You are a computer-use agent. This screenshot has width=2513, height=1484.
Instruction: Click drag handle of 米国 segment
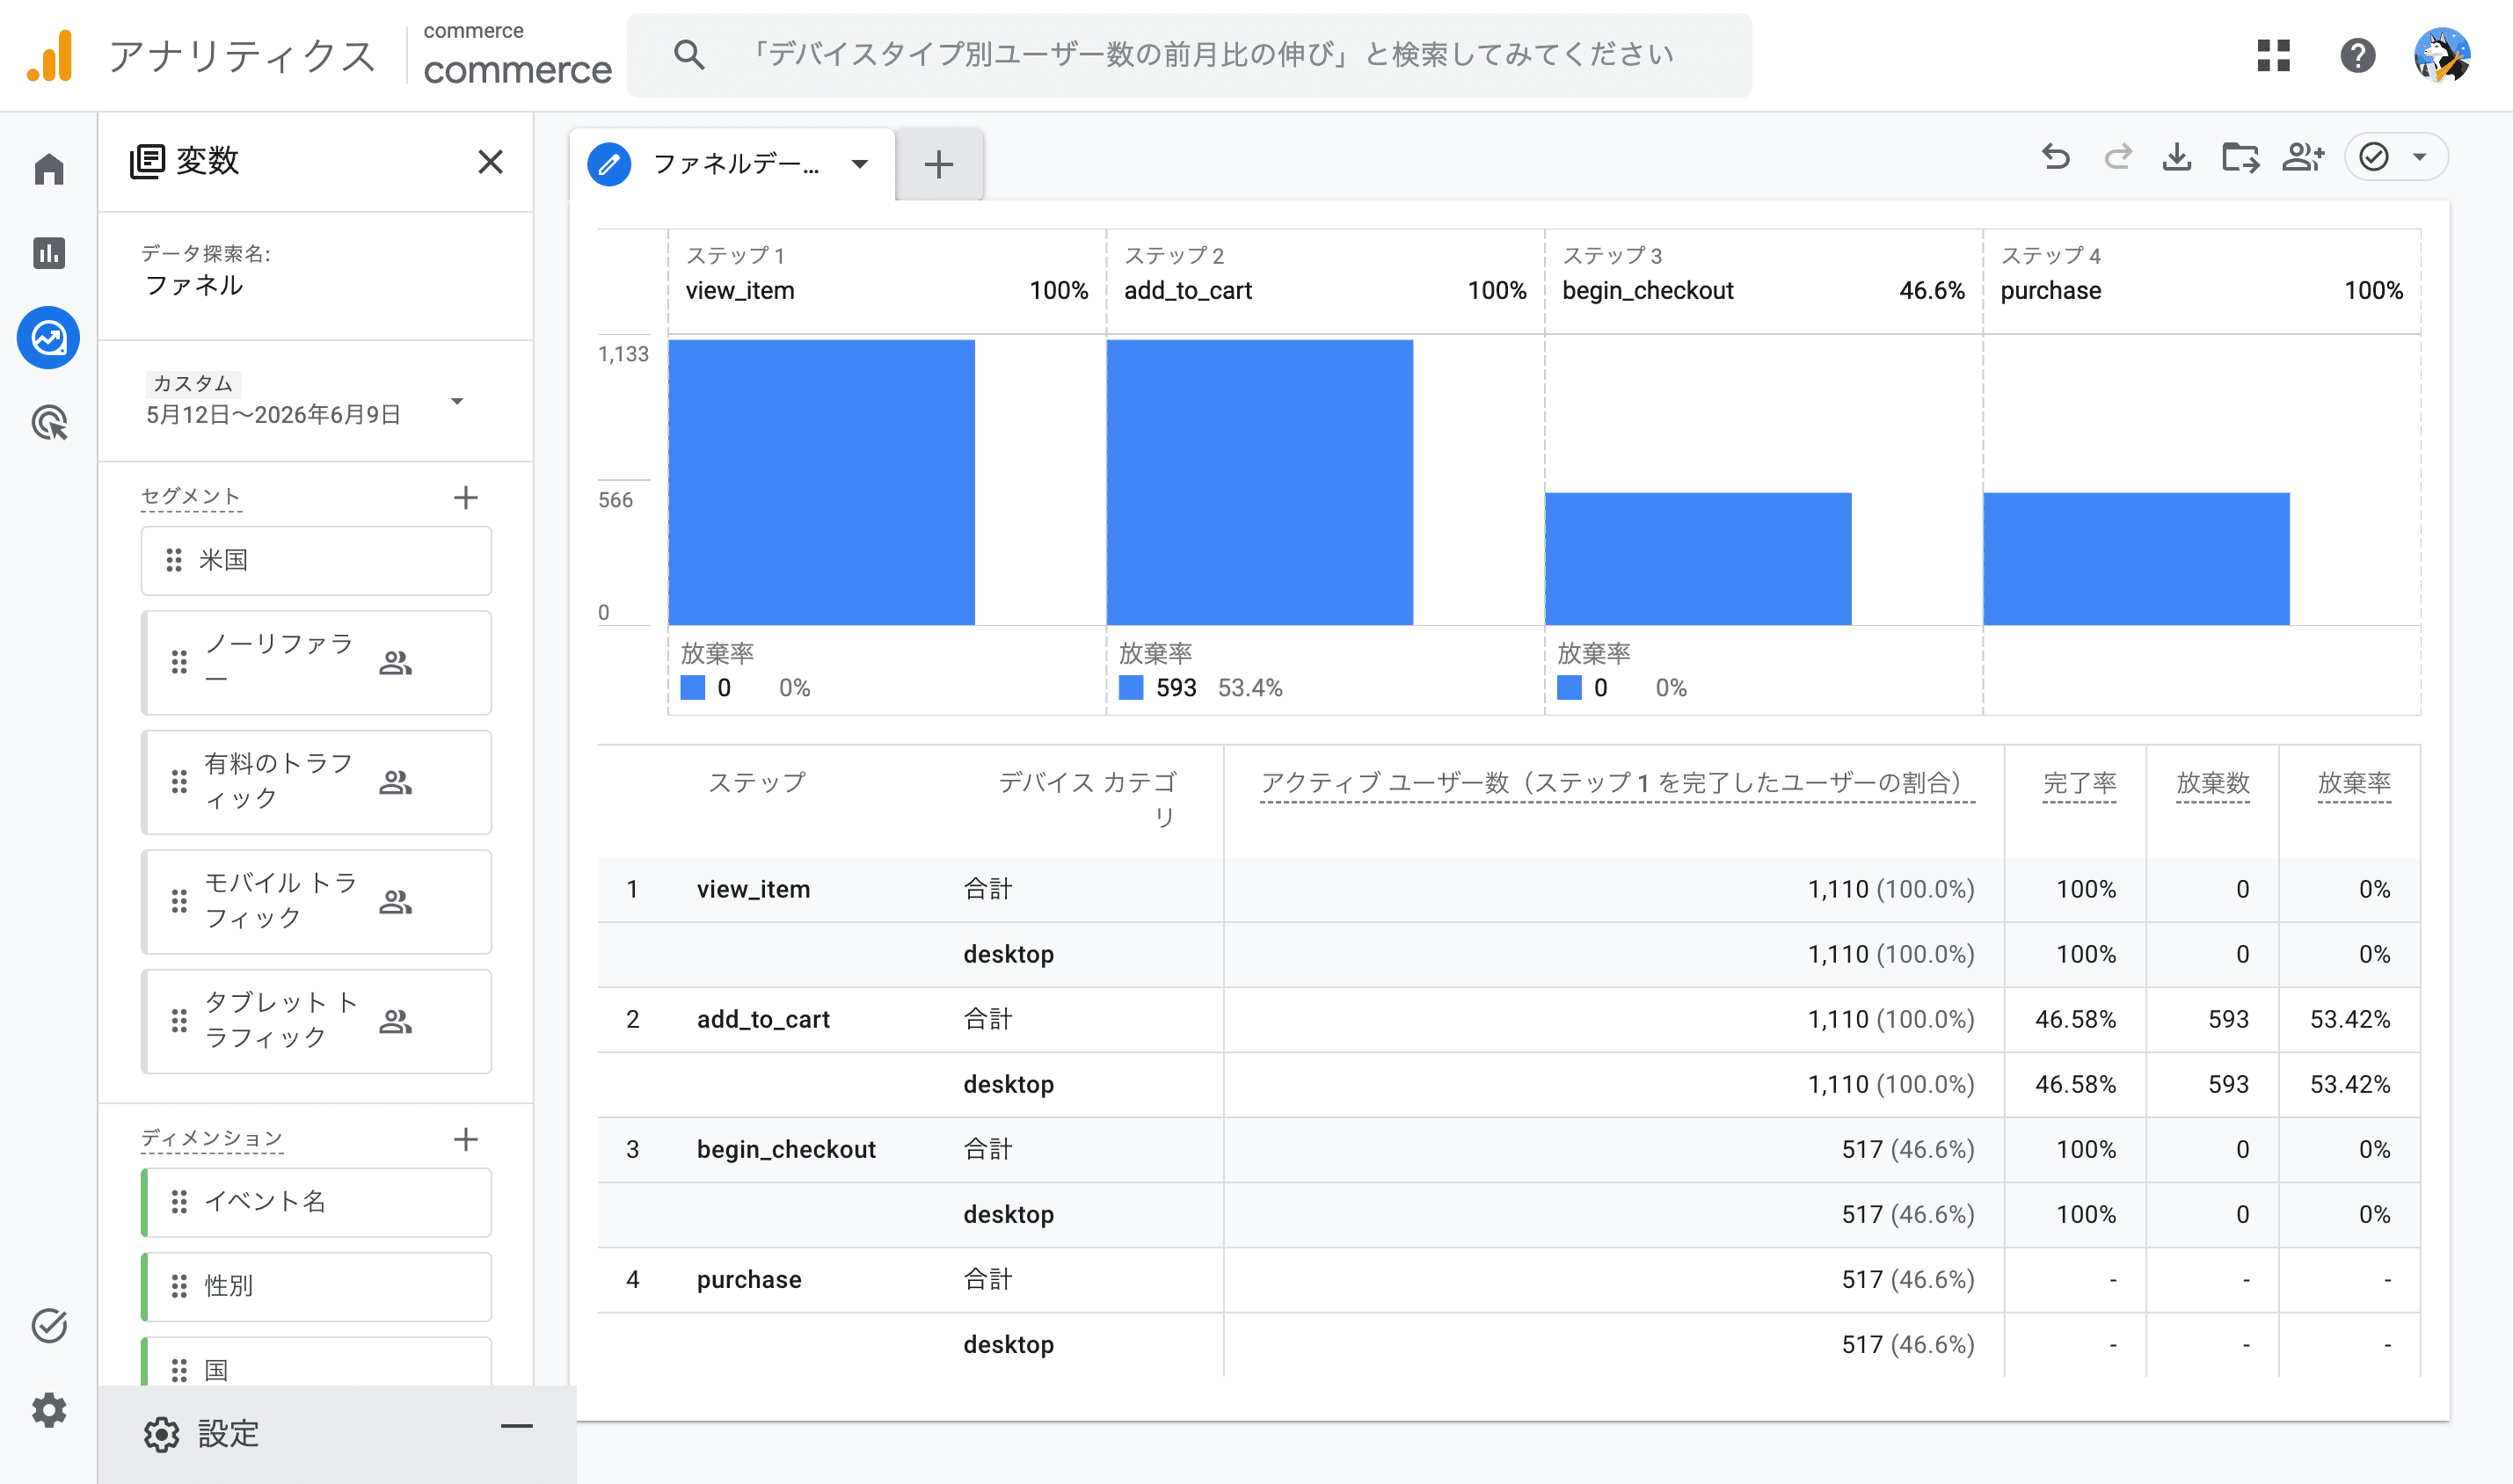coord(174,560)
